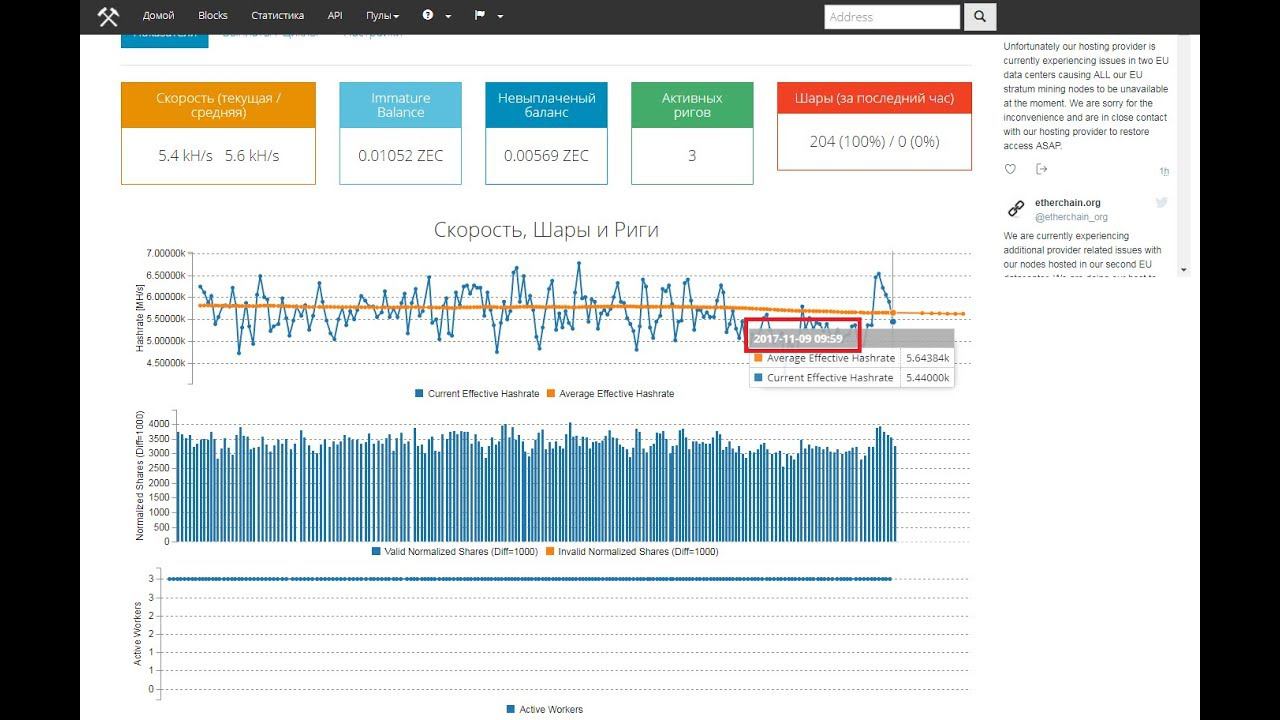Open the flag language dropdown
The width and height of the screenshot is (1280, 720).
tap(488, 16)
